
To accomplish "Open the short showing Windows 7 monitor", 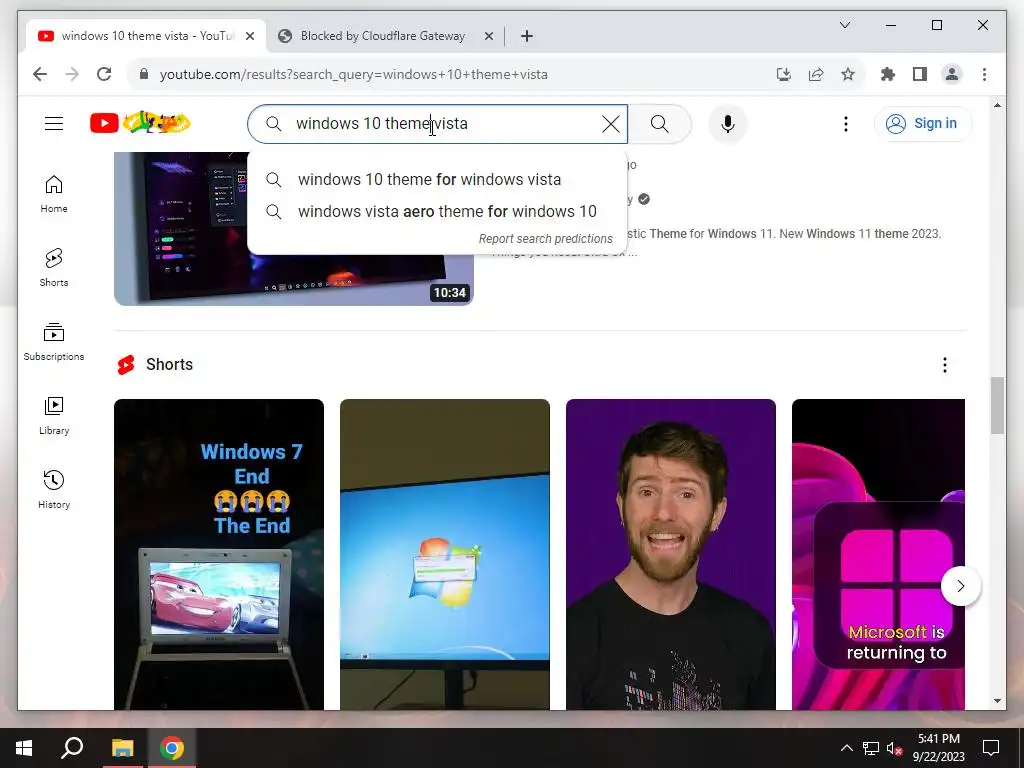I will (445, 554).
